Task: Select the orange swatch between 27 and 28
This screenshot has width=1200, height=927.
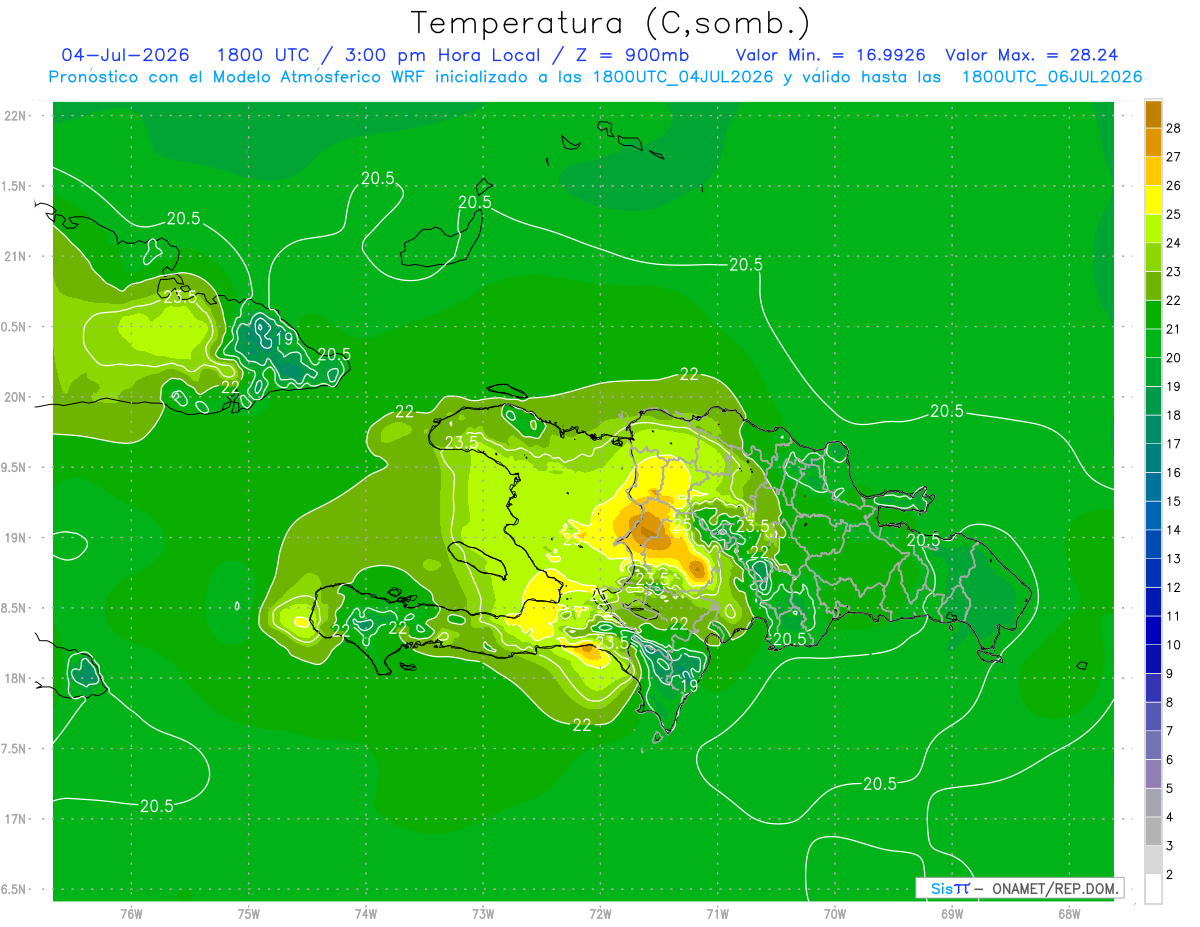Action: coord(1153,142)
